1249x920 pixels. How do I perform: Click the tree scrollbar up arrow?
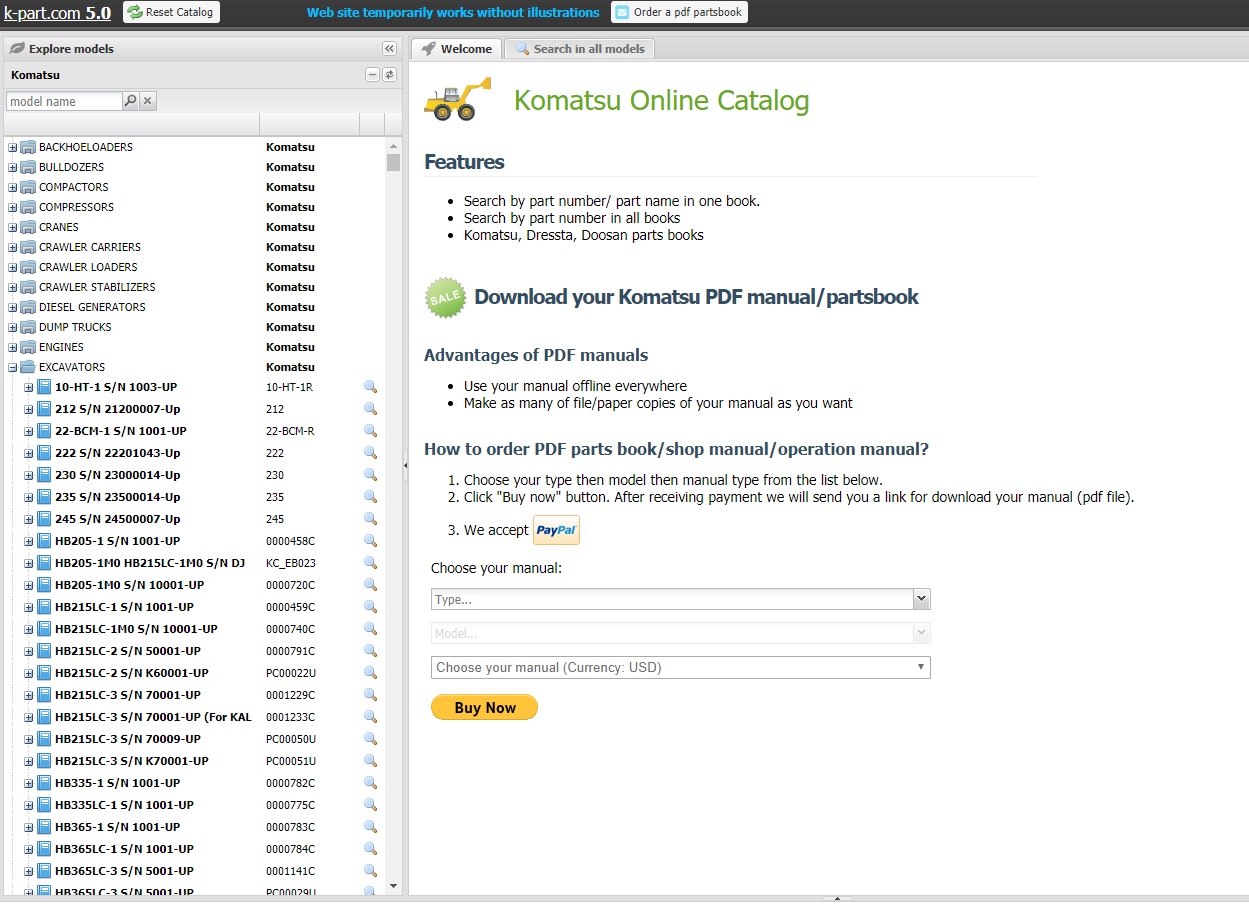pos(393,145)
